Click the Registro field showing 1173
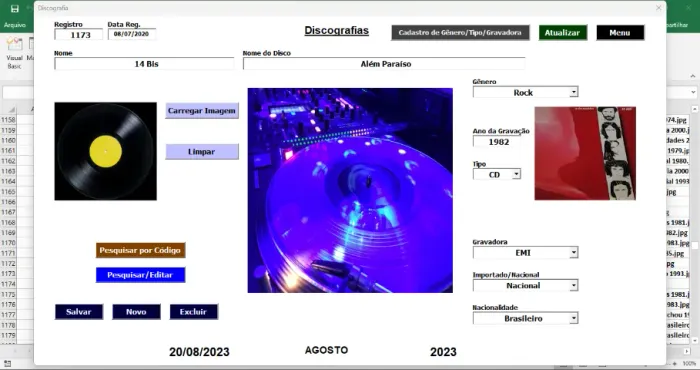The width and height of the screenshot is (700, 370). (x=79, y=34)
